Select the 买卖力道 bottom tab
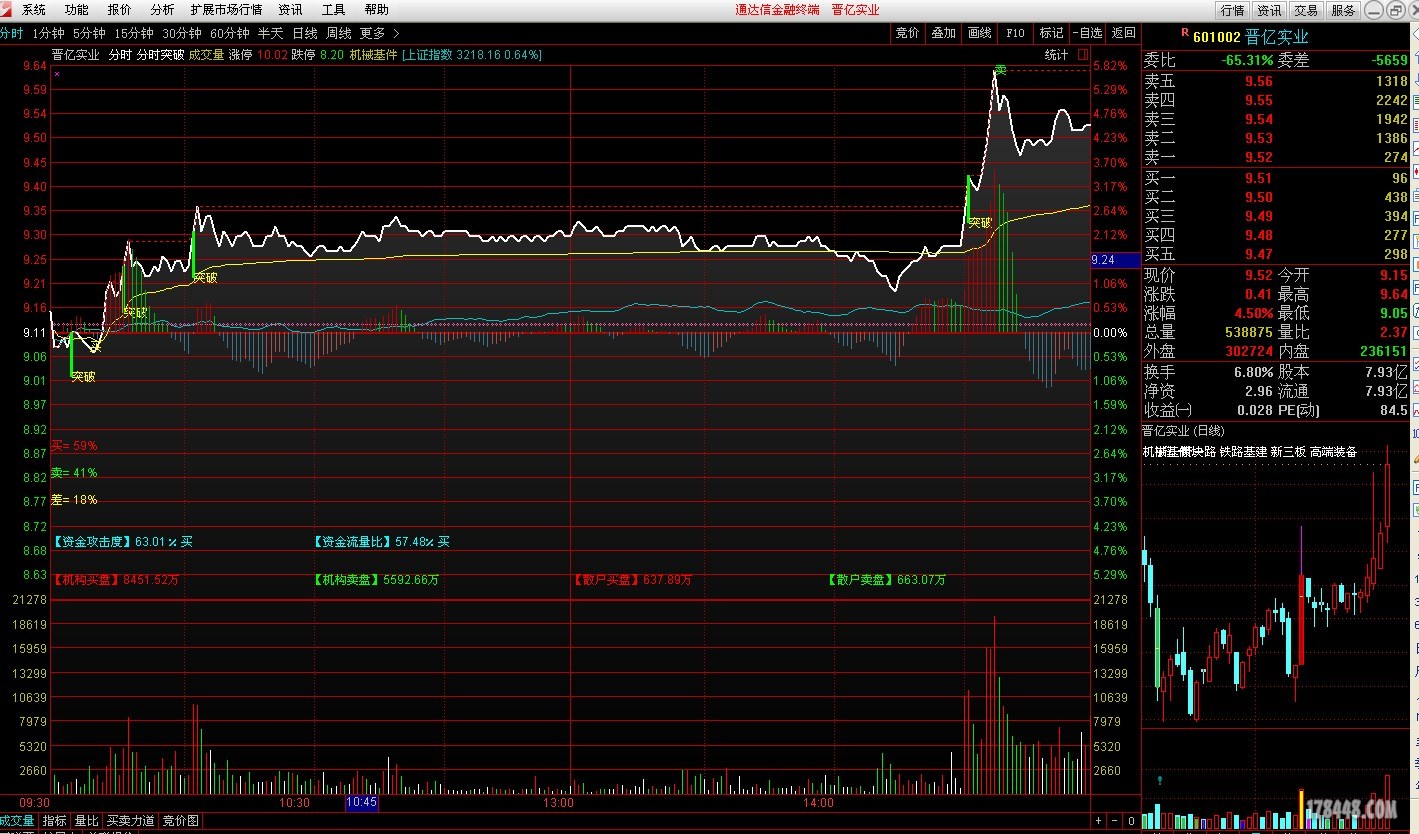 point(130,821)
